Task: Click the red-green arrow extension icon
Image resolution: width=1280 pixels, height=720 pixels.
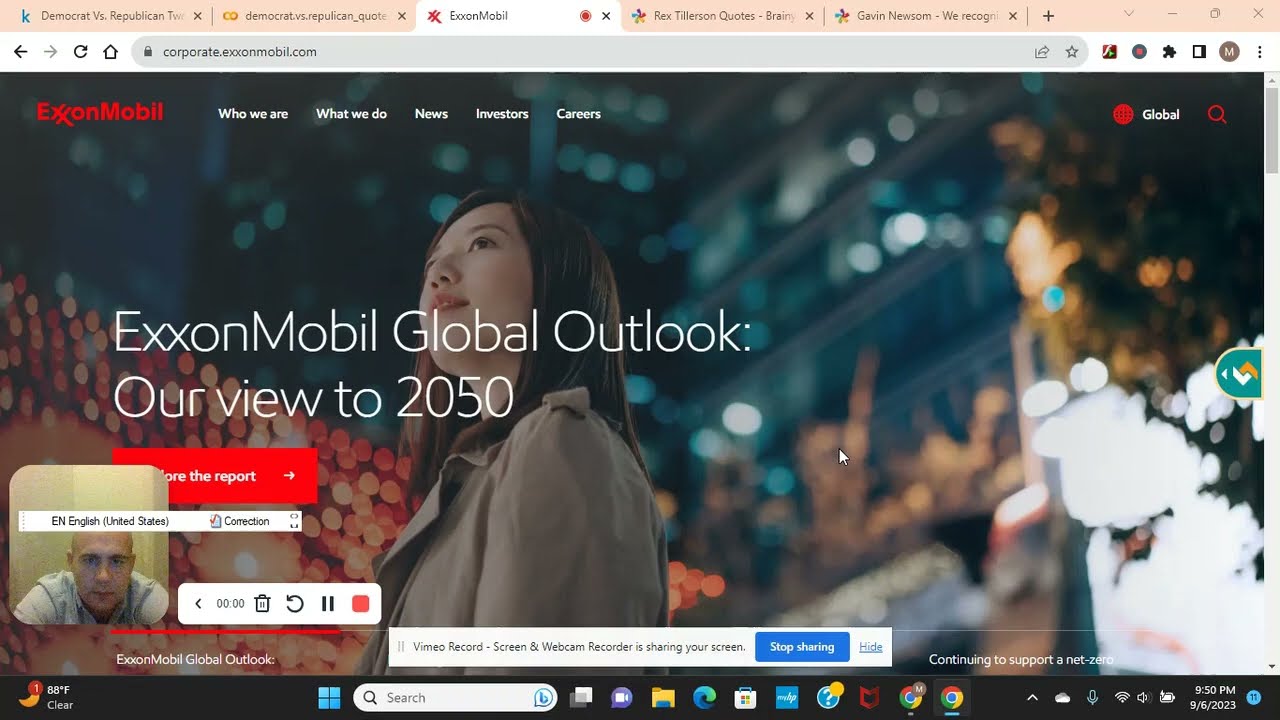Action: coord(1109,52)
